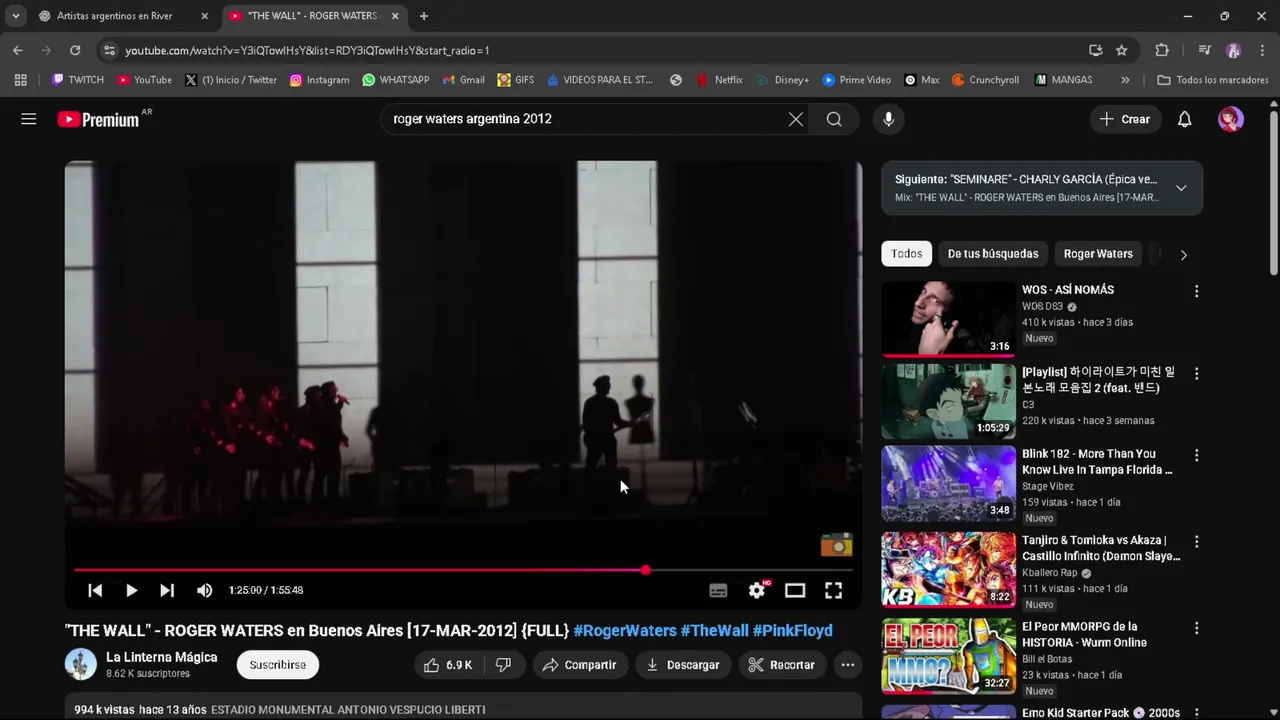Open the WOS - ASÍ NOMÁS thumbnail

(x=948, y=319)
